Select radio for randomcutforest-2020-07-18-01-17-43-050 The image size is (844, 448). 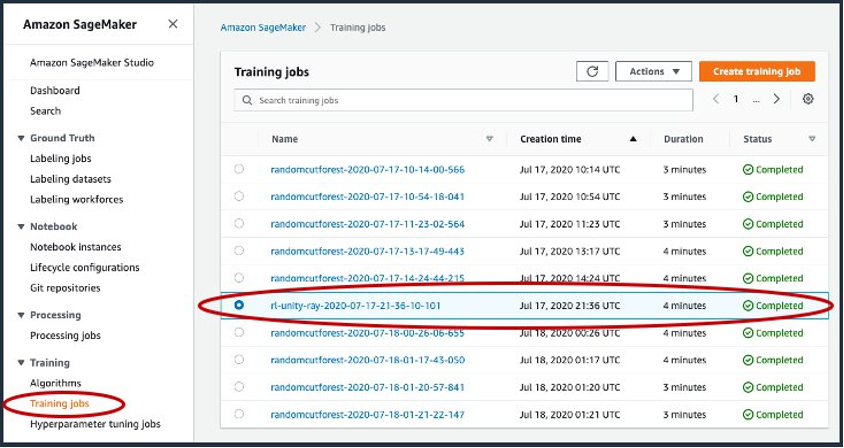(x=239, y=360)
